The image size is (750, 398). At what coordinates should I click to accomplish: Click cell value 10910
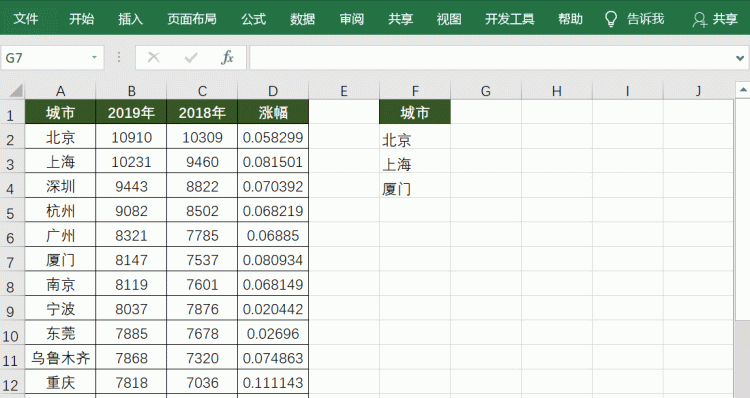tap(131, 137)
